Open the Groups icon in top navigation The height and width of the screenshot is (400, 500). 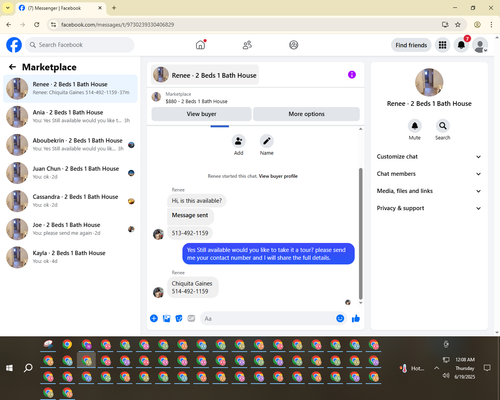pos(294,45)
